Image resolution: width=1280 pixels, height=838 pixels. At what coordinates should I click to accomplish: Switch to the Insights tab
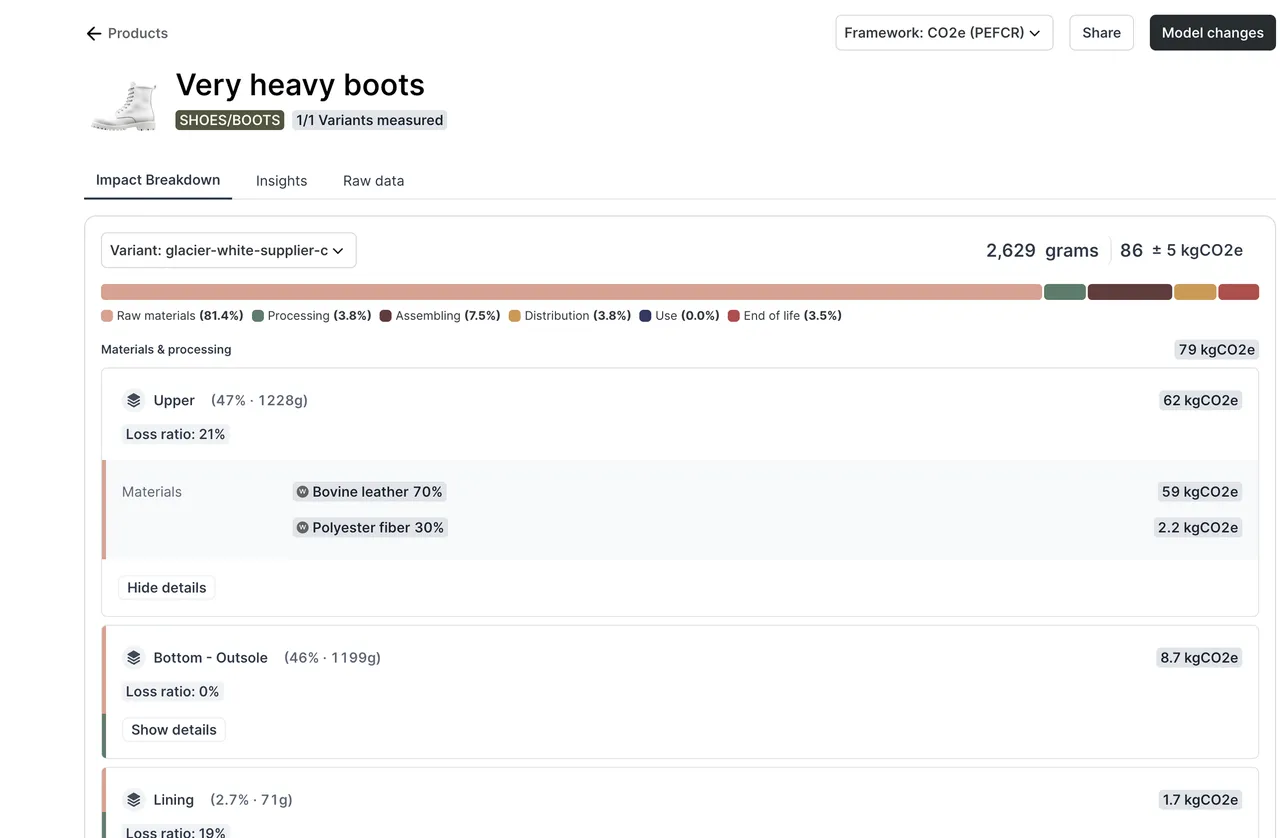point(281,181)
